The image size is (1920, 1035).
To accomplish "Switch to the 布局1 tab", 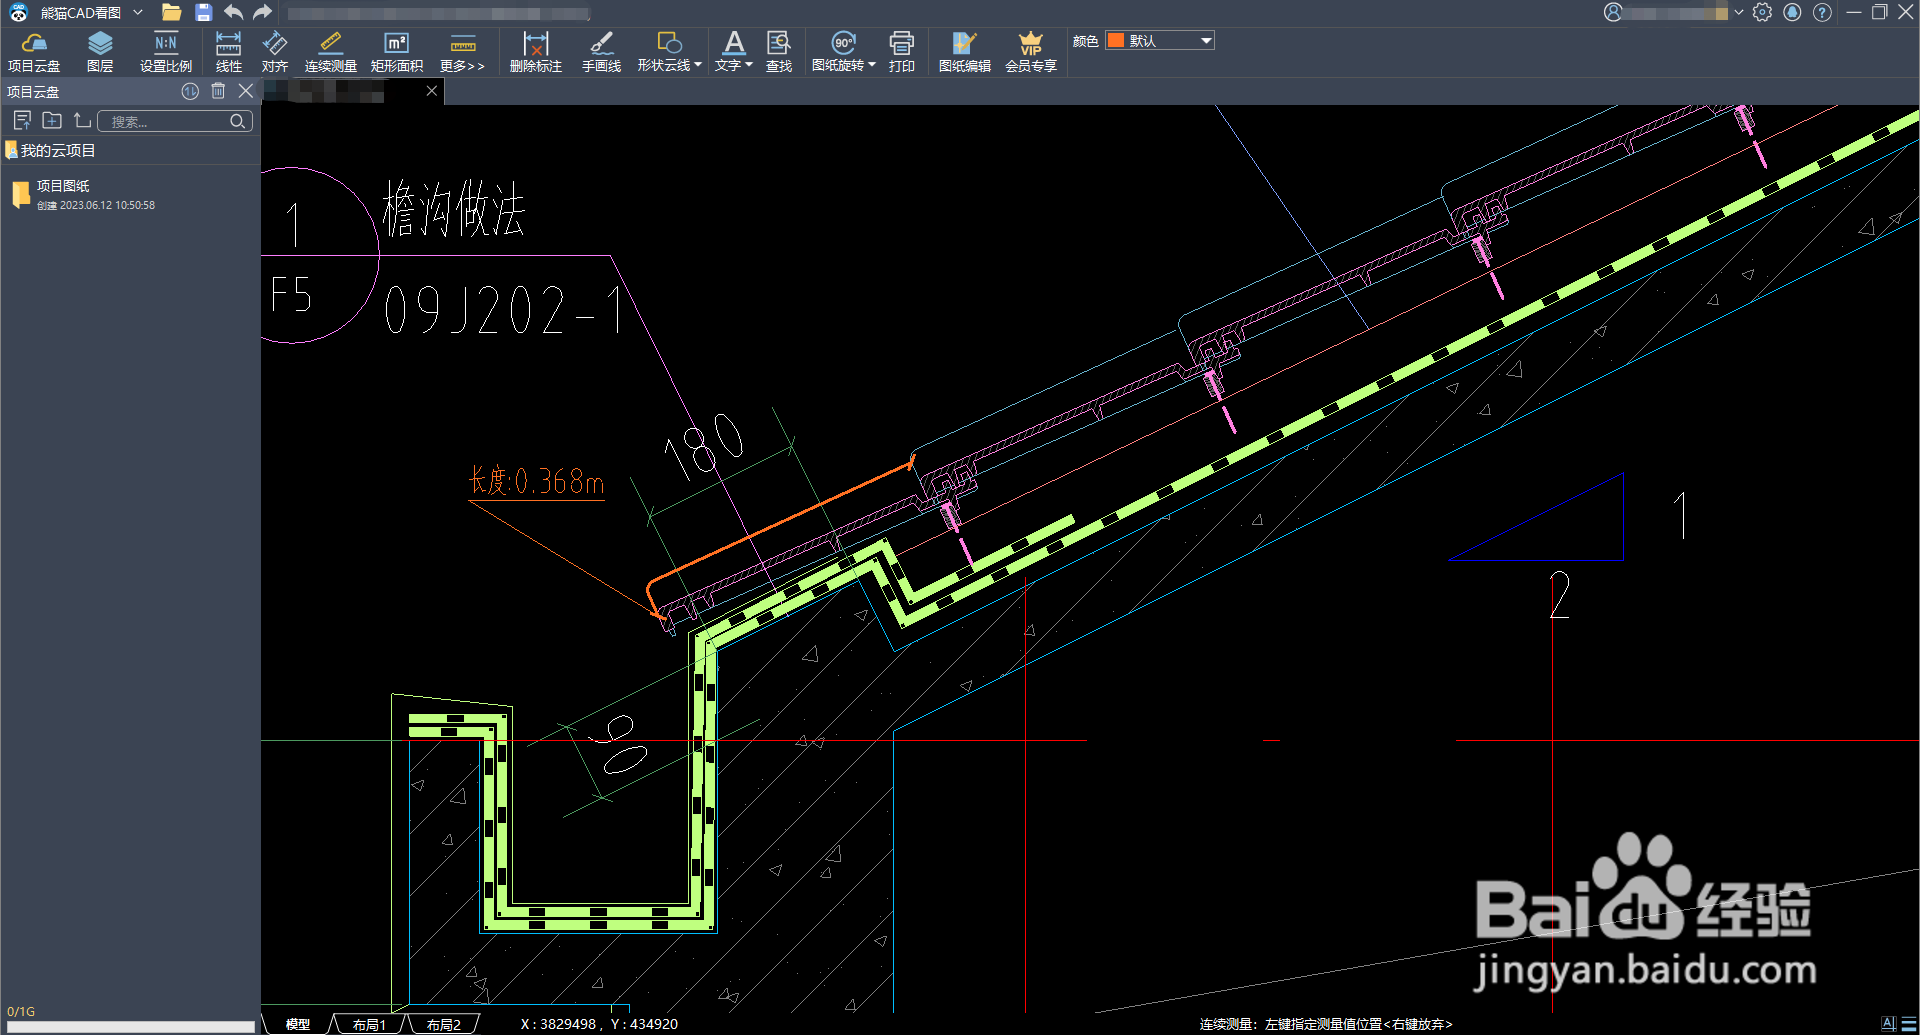I will point(369,1025).
